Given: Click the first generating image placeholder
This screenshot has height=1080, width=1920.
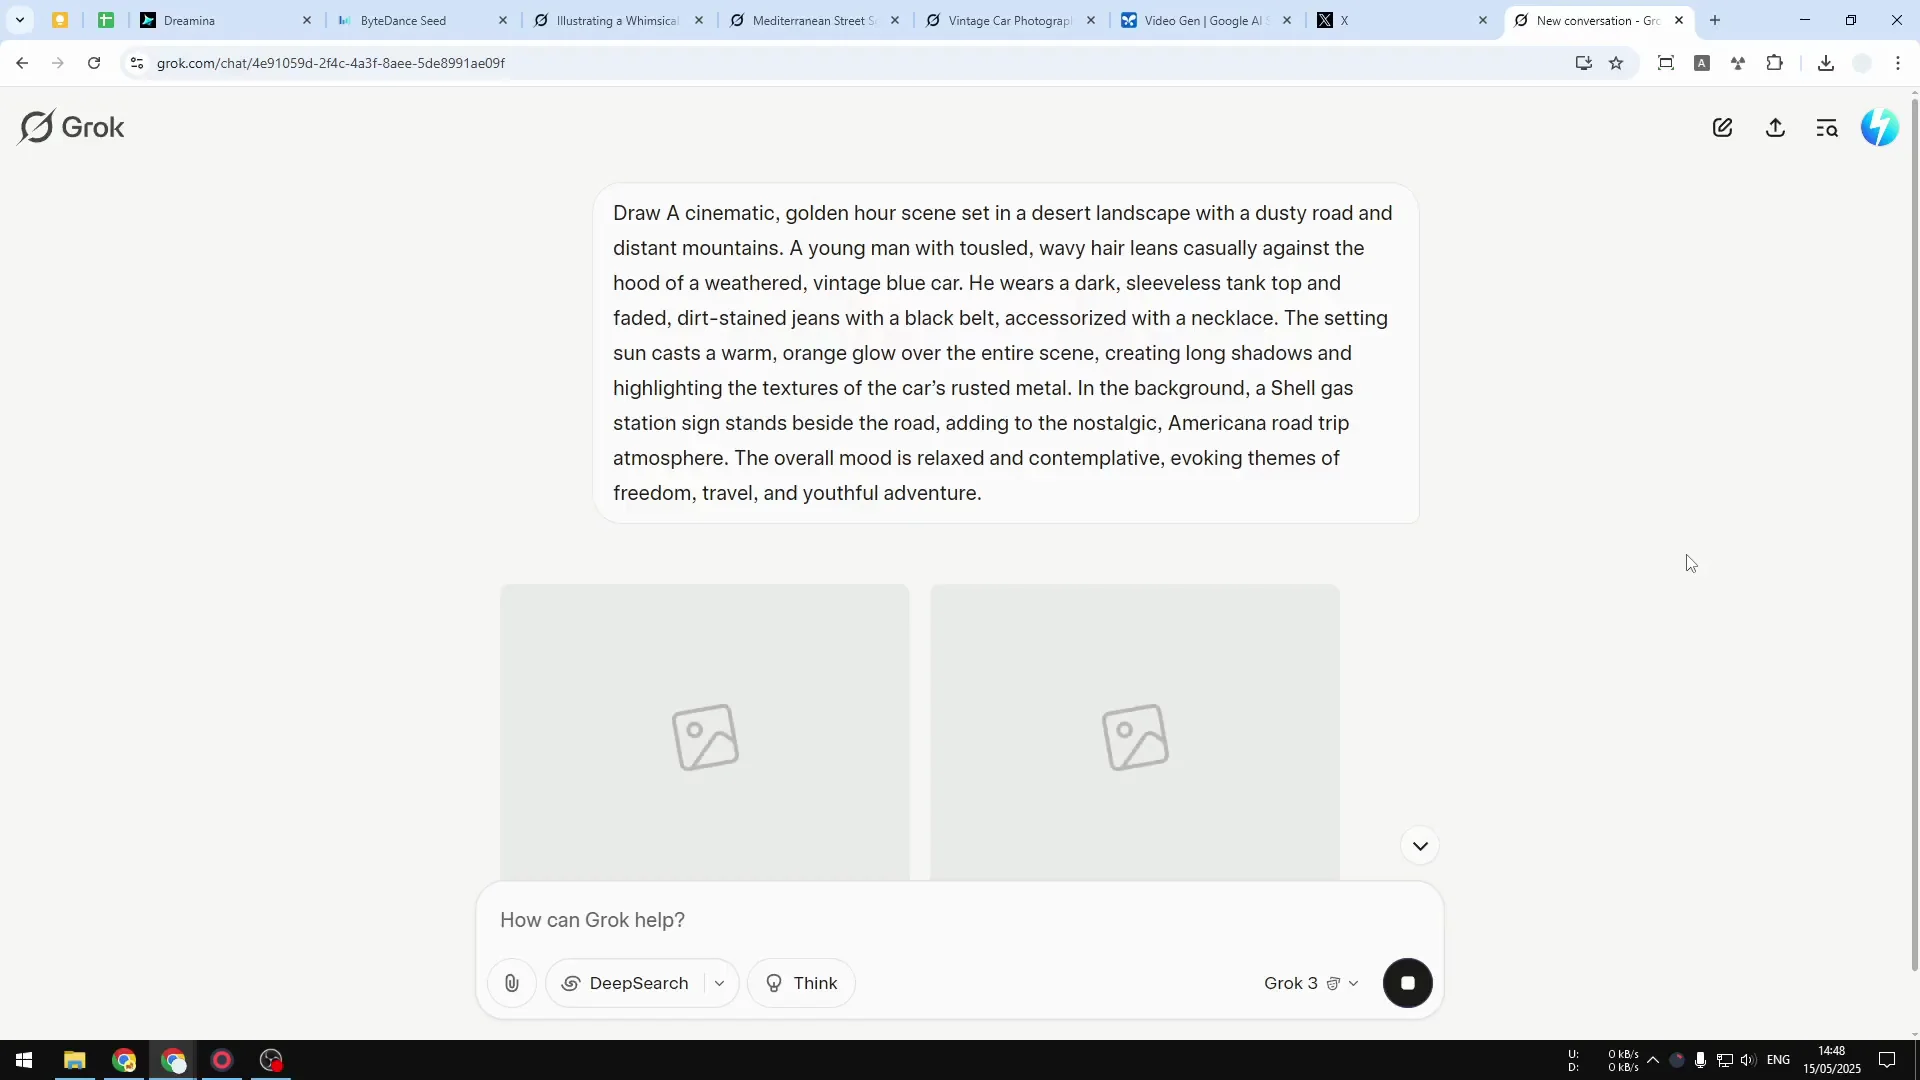Looking at the screenshot, I should pyautogui.click(x=704, y=737).
